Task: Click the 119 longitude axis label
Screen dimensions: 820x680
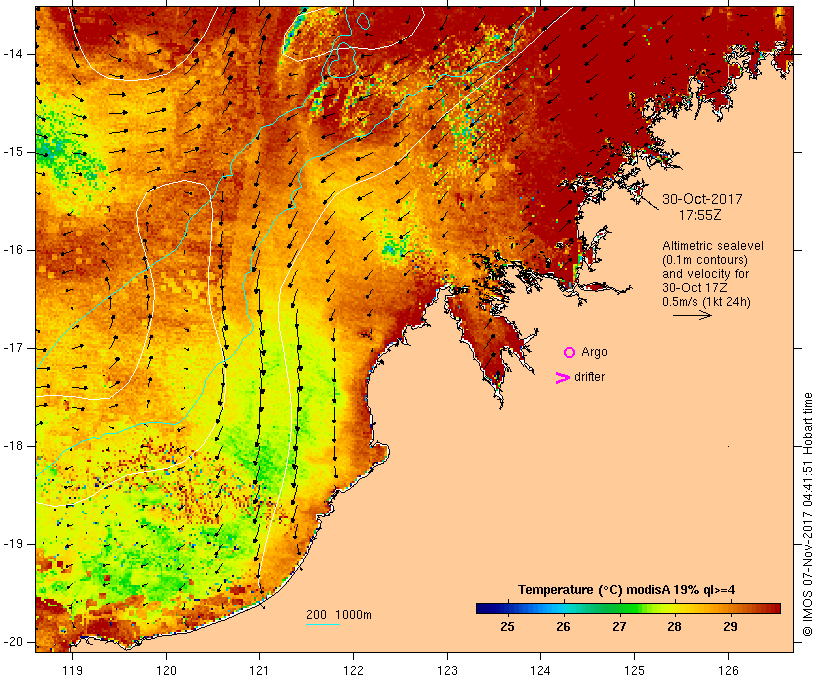Action: [72, 671]
